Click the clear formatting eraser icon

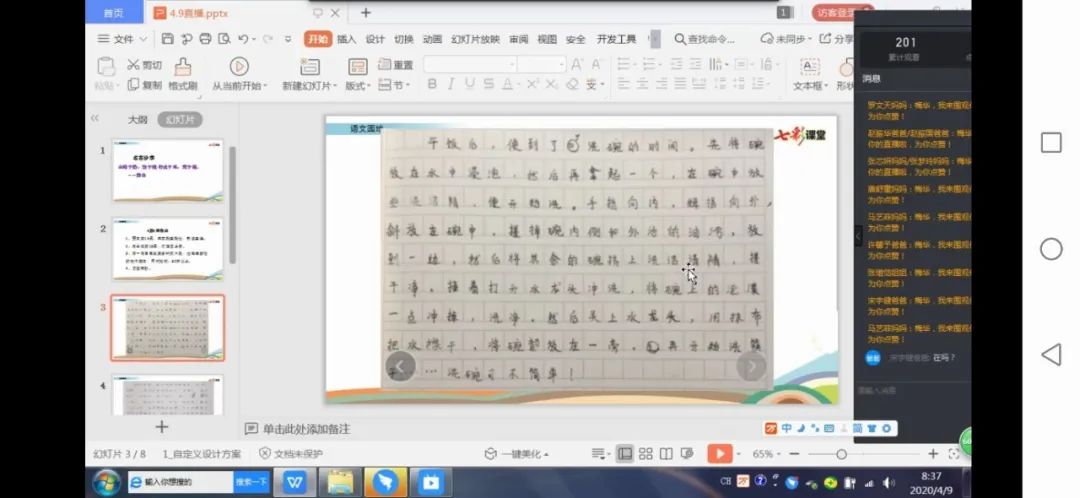[572, 84]
